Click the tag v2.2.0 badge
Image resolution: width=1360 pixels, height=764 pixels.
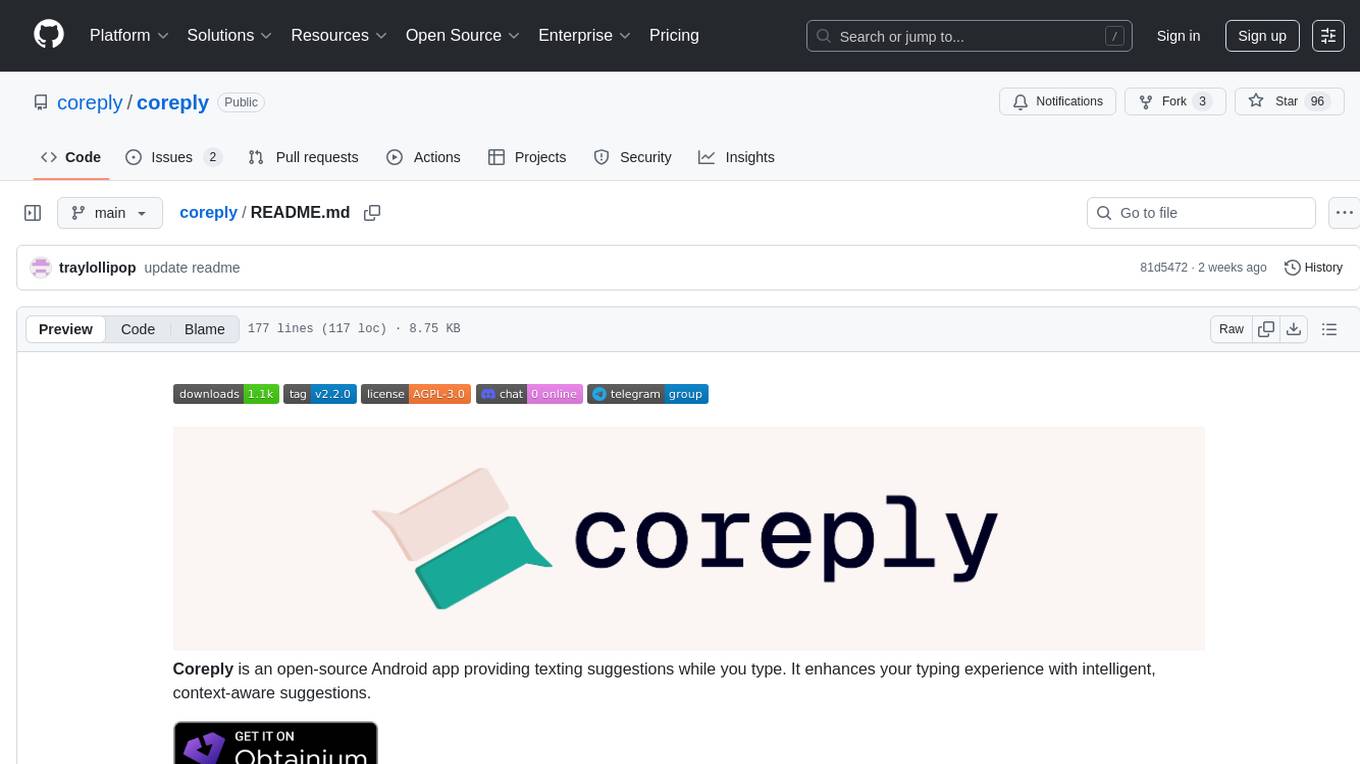point(320,394)
